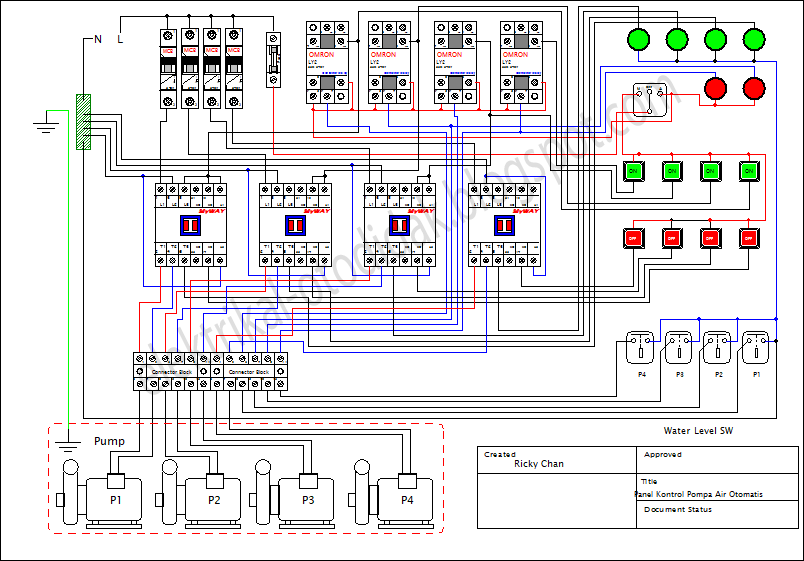Click the leftmost red OFF push button

634,238
